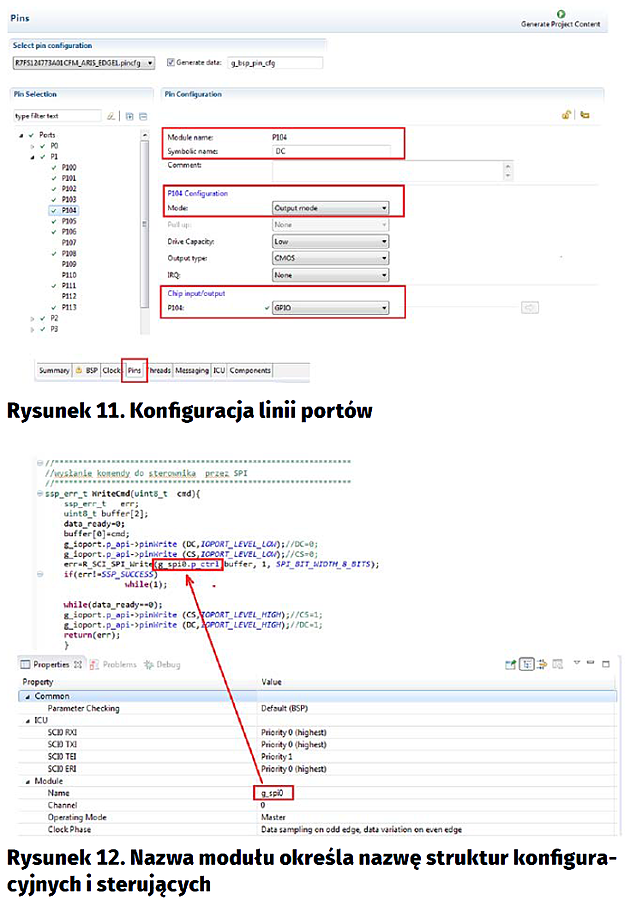Click the expand all tree icon
636x900 pixels.
[129, 116]
